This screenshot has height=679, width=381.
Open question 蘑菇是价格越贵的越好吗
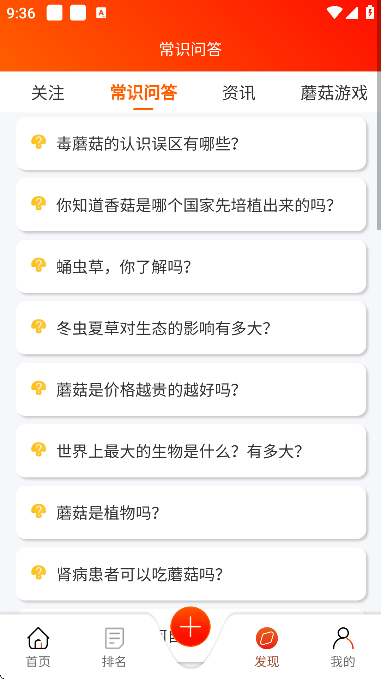pyautogui.click(x=191, y=390)
